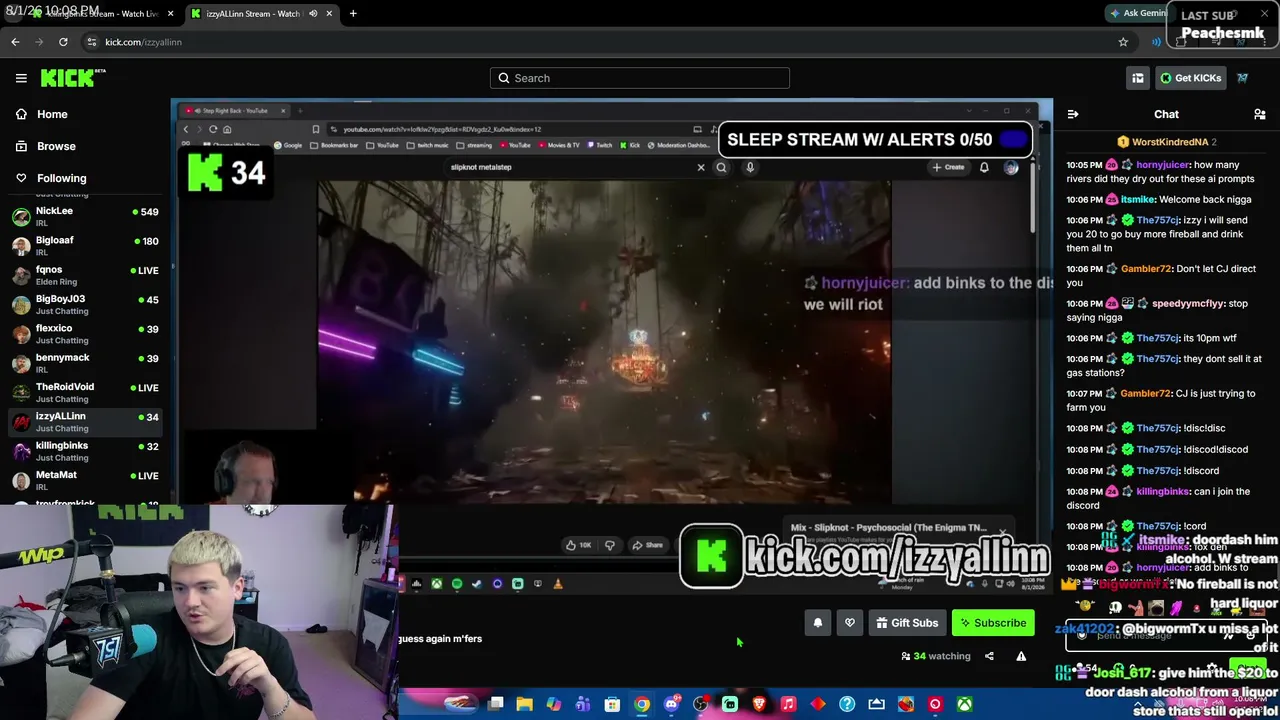Open TheRoidVoid's channel in the sidebar
The width and height of the screenshot is (1280, 720).
point(85,392)
